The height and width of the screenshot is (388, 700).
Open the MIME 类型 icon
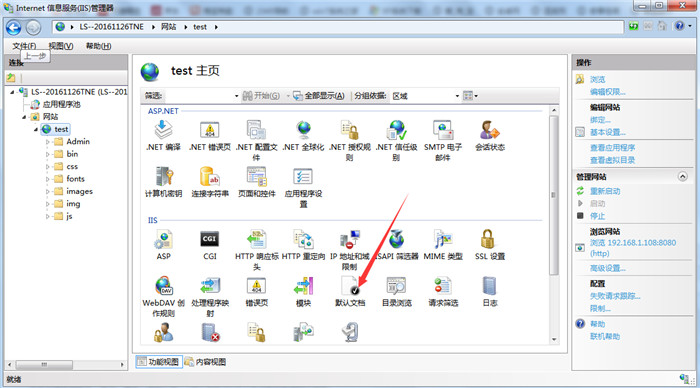click(443, 245)
